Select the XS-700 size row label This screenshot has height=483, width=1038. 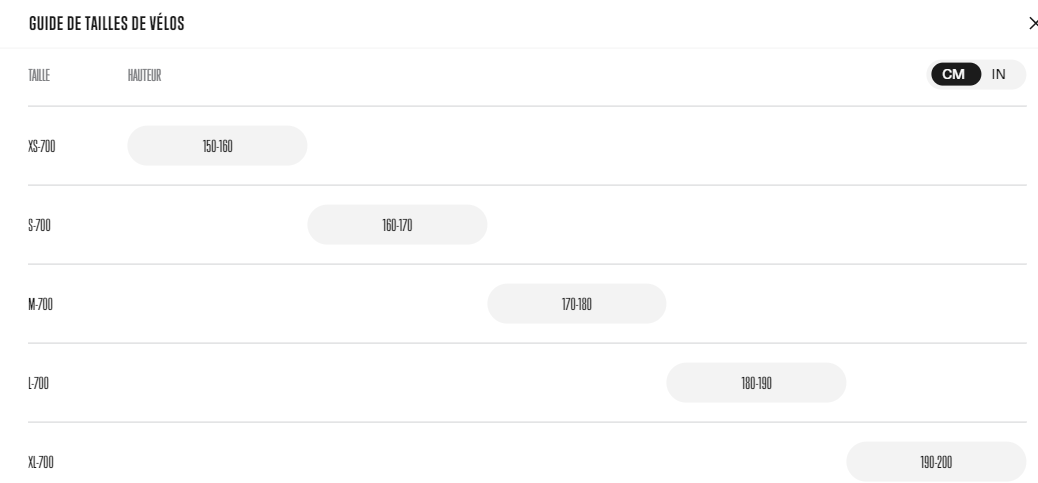coord(42,146)
